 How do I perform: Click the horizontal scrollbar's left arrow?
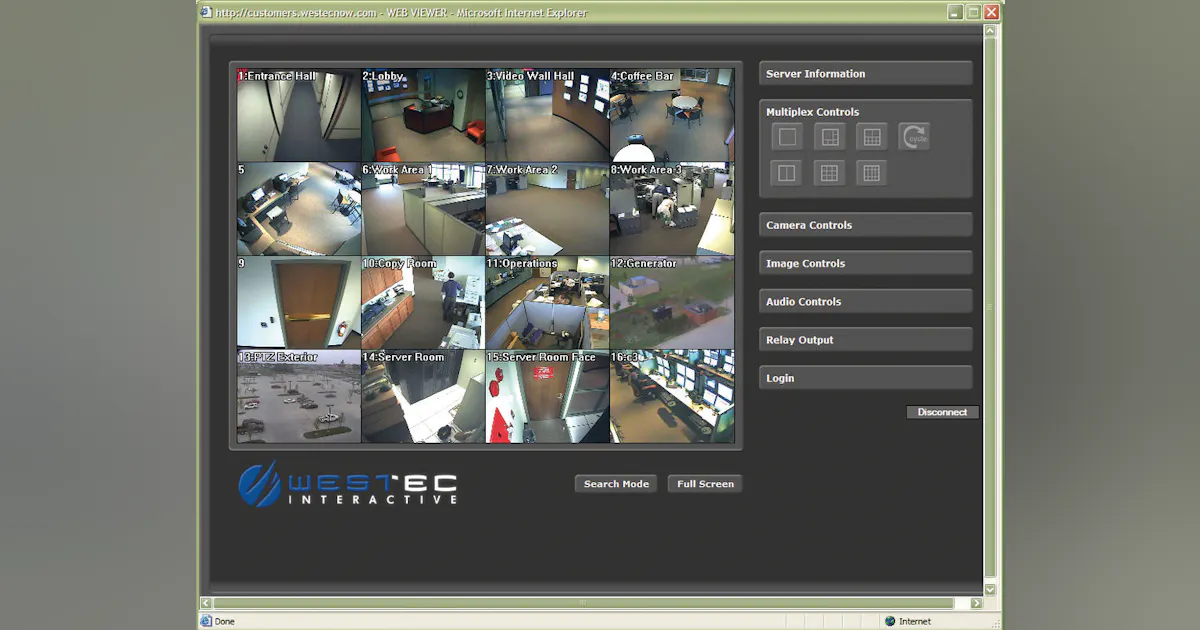(x=207, y=603)
